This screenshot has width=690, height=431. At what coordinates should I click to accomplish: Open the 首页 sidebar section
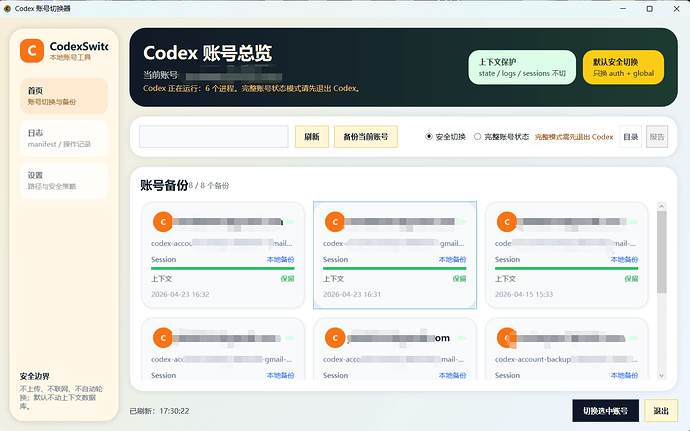click(64, 96)
